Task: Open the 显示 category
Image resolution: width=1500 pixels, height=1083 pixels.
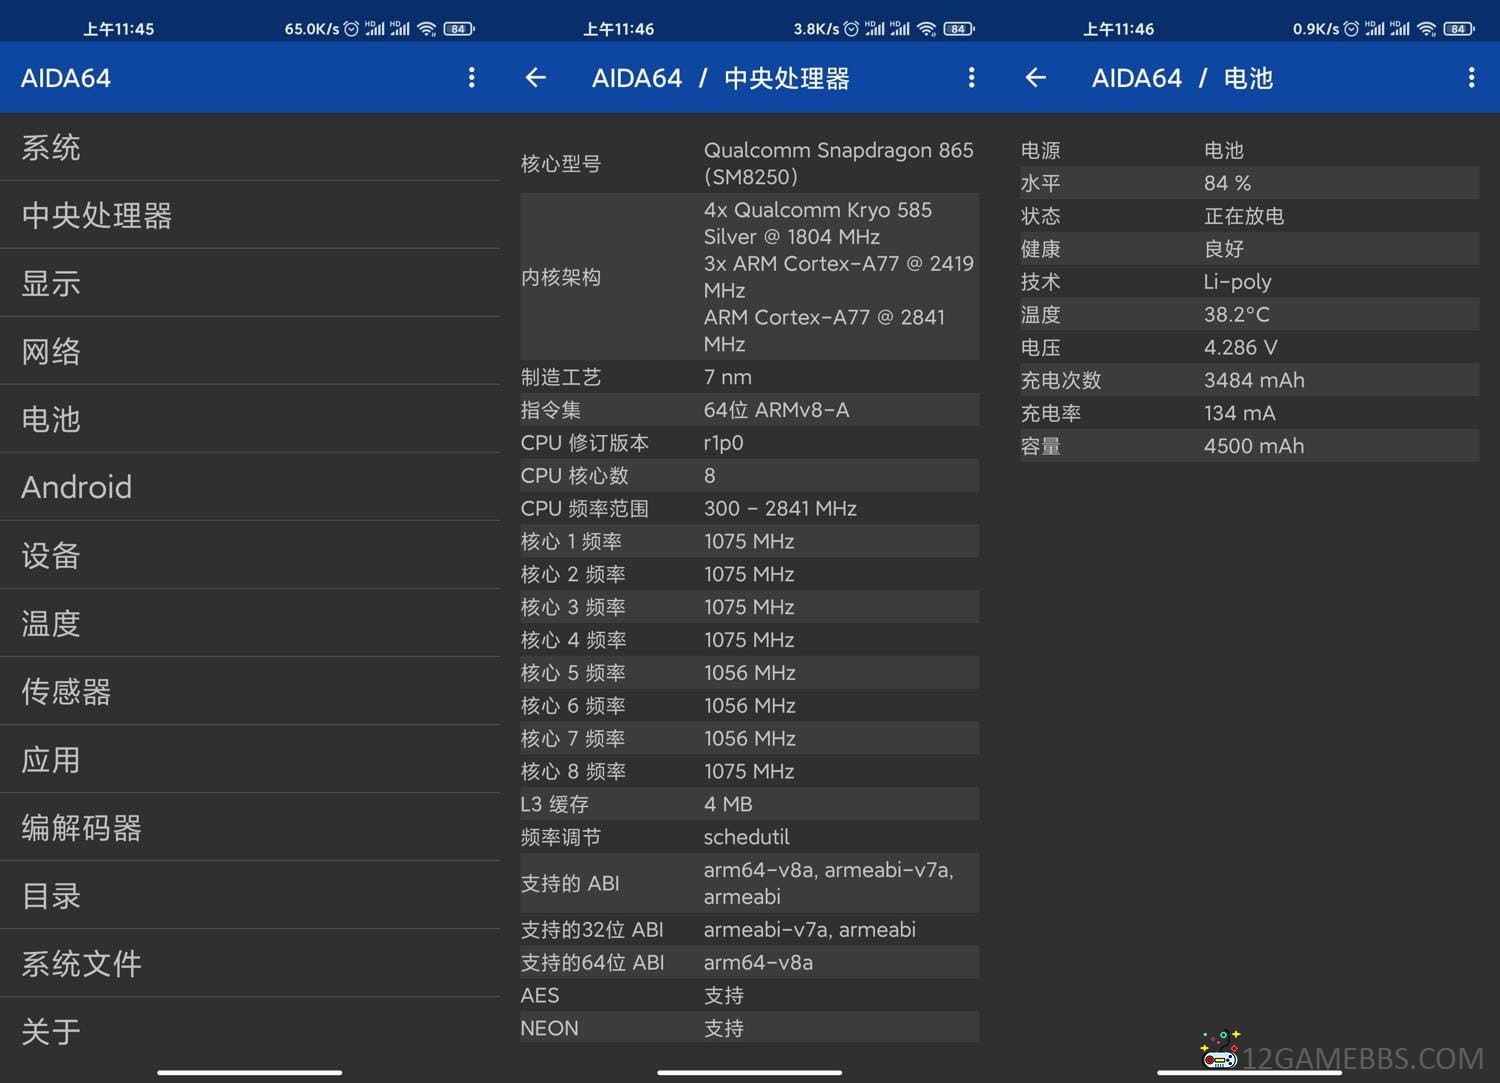Action: tap(250, 284)
